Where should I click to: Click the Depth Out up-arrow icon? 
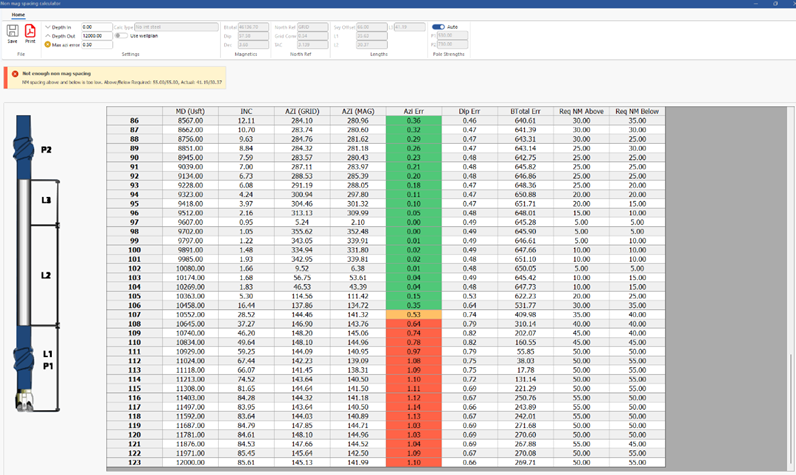tap(48, 36)
